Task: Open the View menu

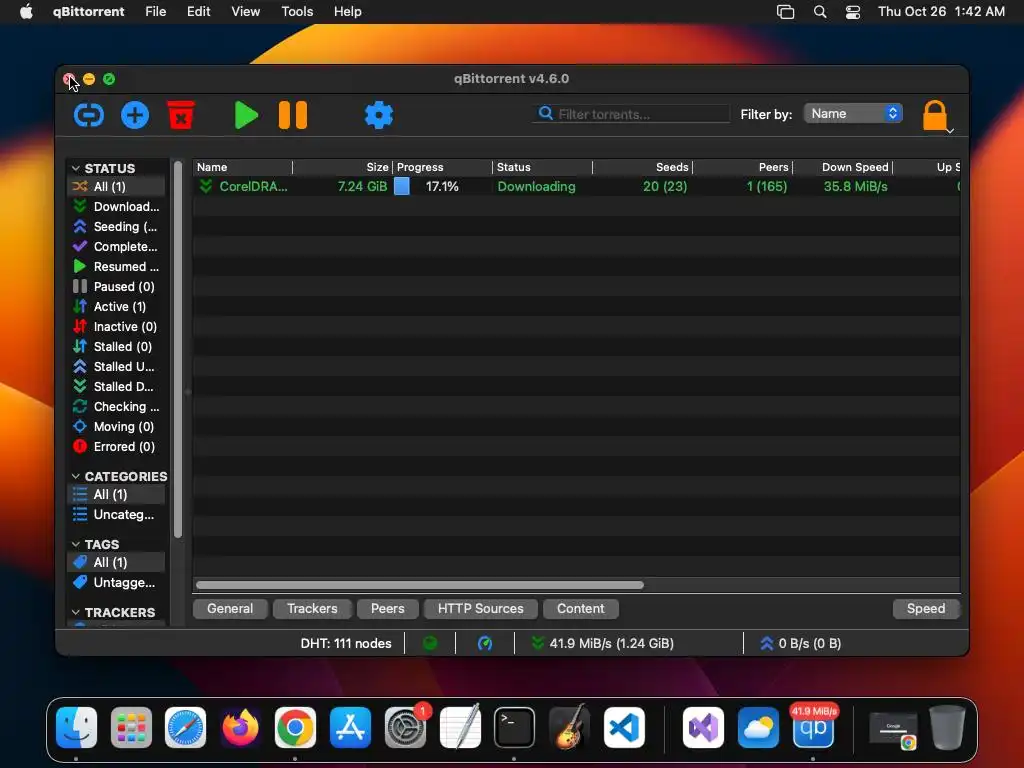Action: coord(246,12)
